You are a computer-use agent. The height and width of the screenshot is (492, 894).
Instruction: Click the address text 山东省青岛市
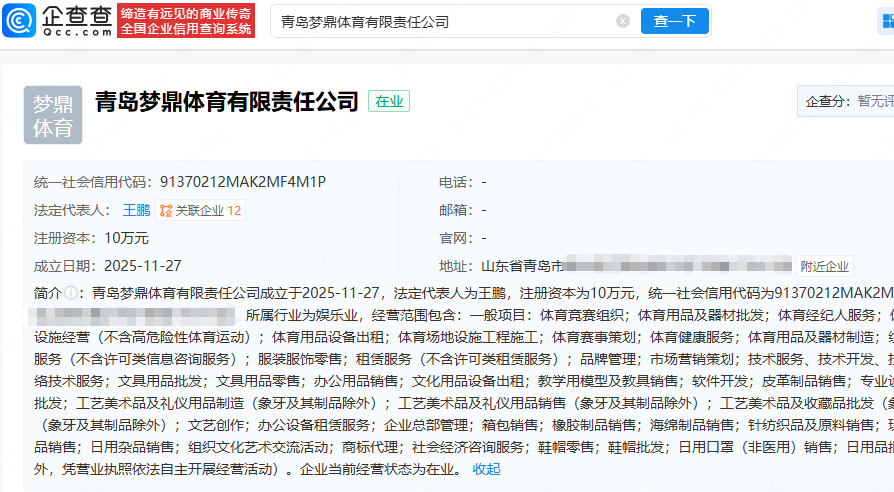[518, 266]
